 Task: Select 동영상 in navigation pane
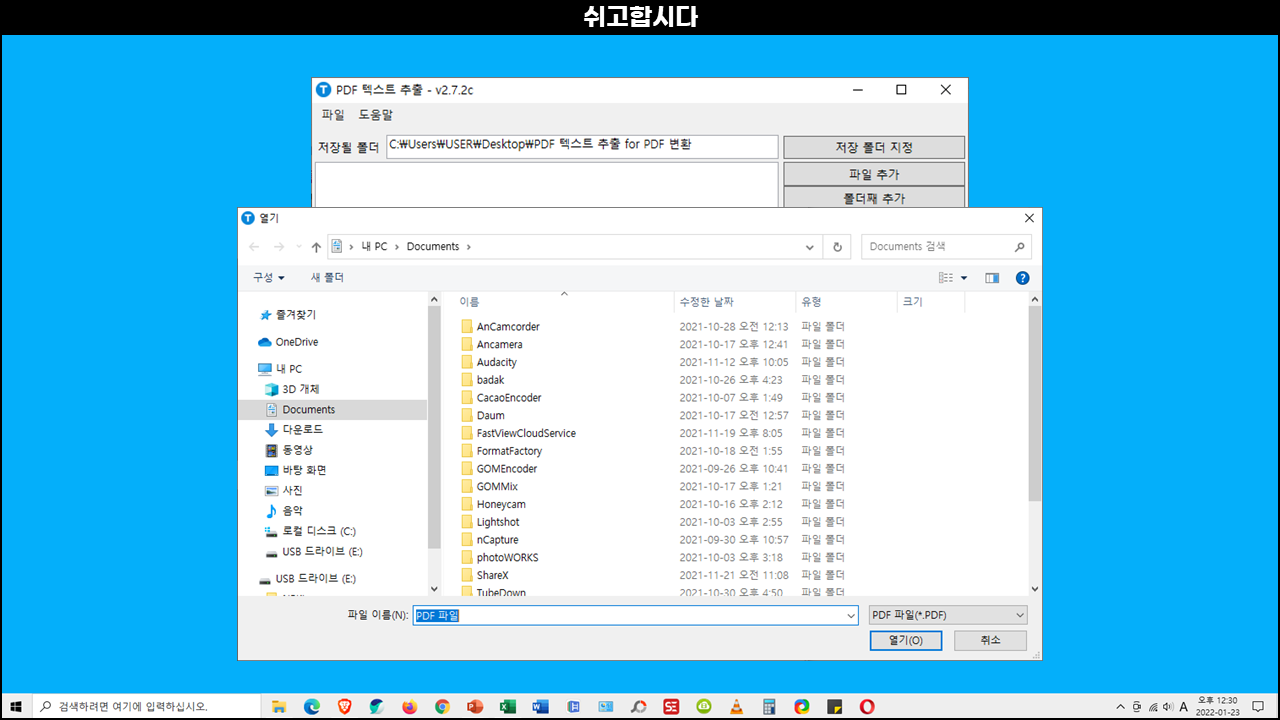pyautogui.click(x=297, y=450)
